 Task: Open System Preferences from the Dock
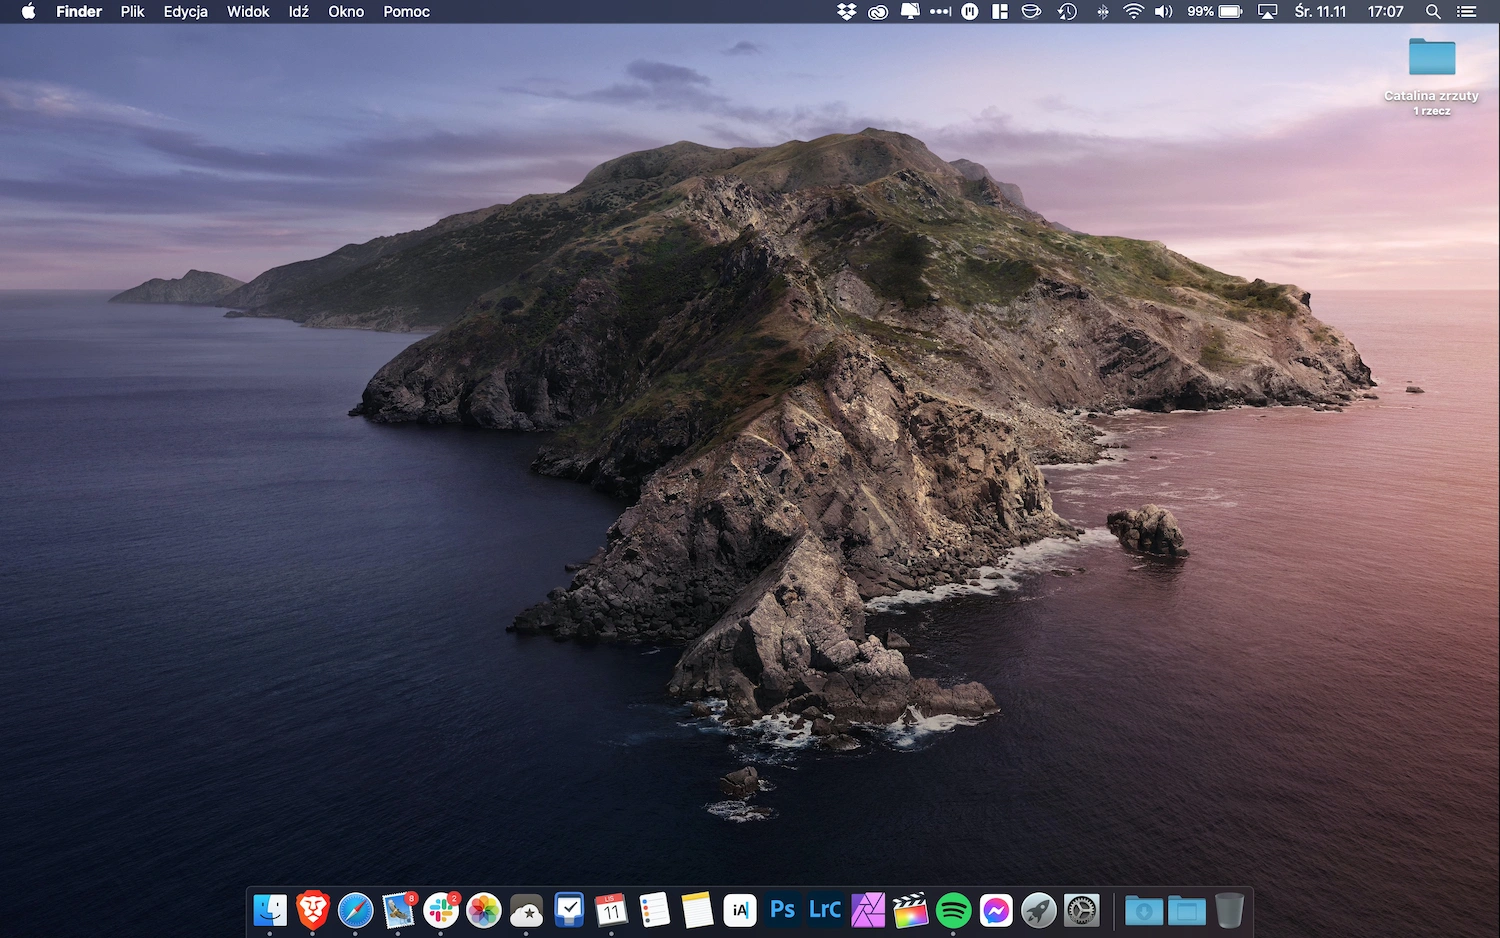pyautogui.click(x=1082, y=910)
